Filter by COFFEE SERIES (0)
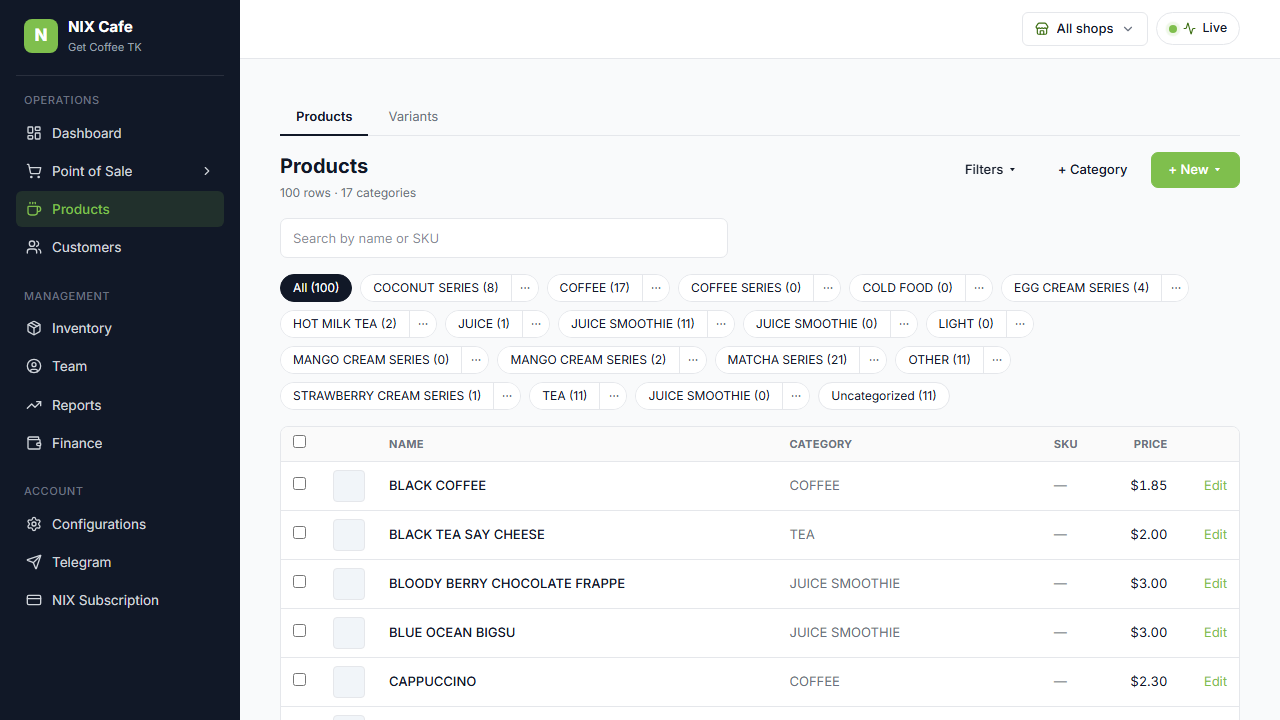 click(x=746, y=288)
